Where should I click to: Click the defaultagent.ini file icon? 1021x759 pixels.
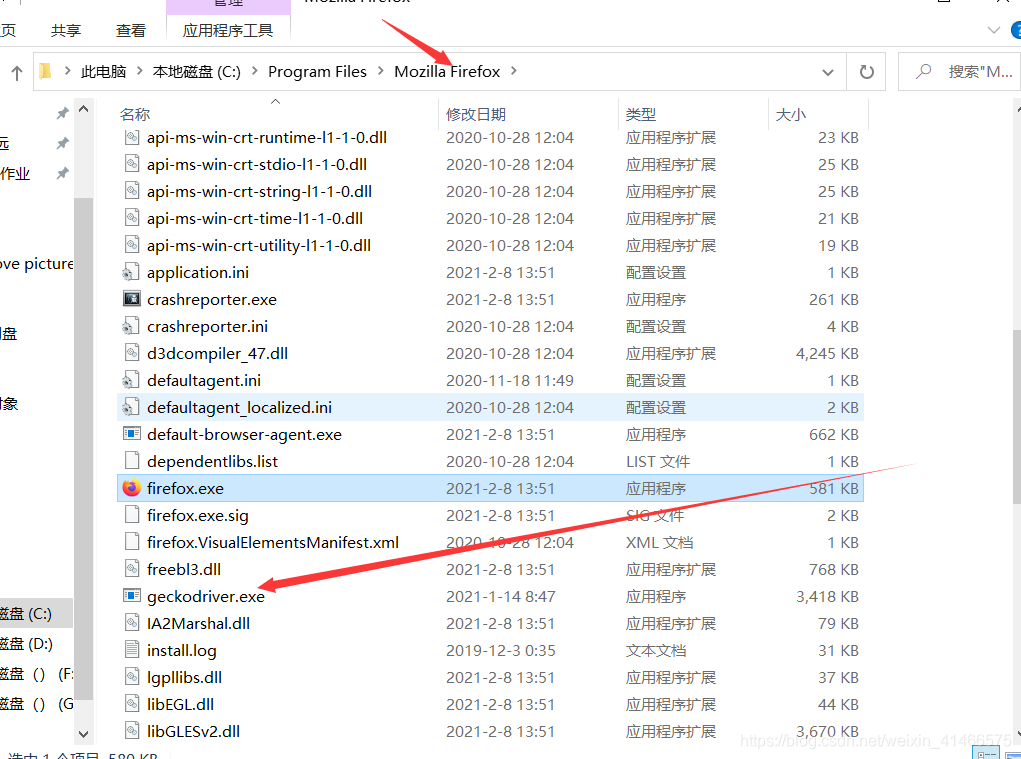tap(132, 380)
